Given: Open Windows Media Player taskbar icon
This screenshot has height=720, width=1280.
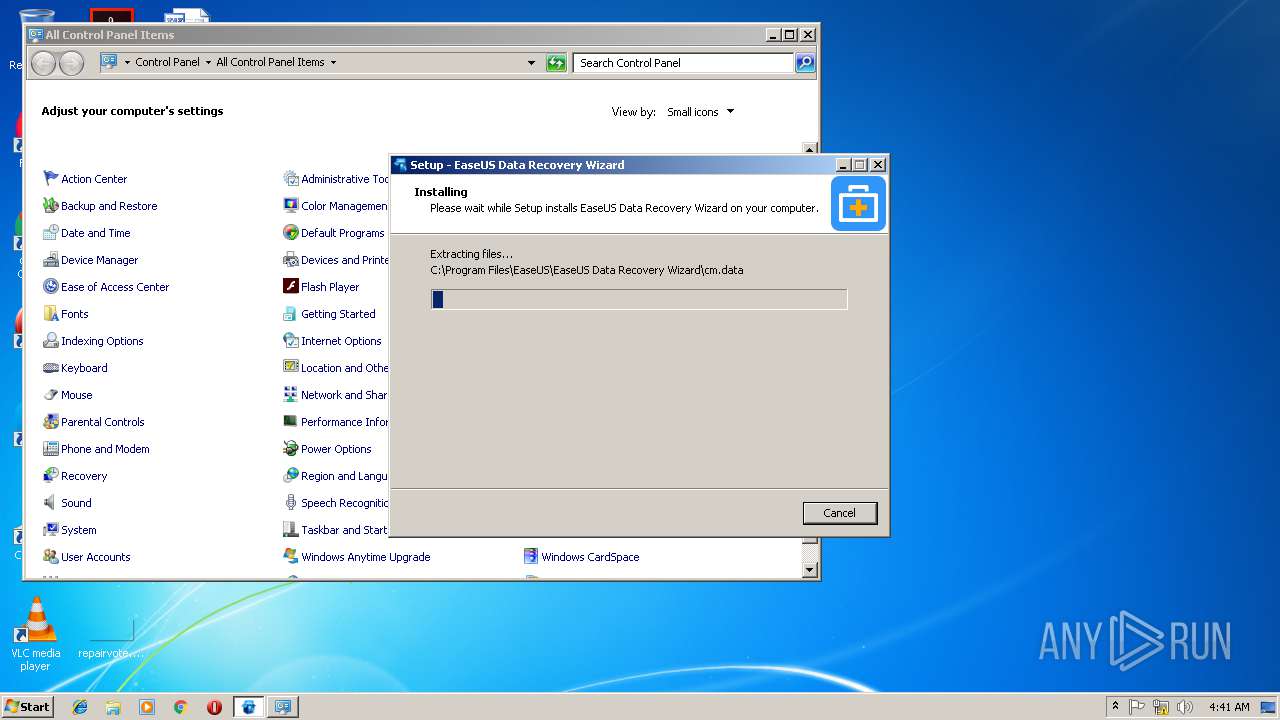Looking at the screenshot, I should 147,707.
